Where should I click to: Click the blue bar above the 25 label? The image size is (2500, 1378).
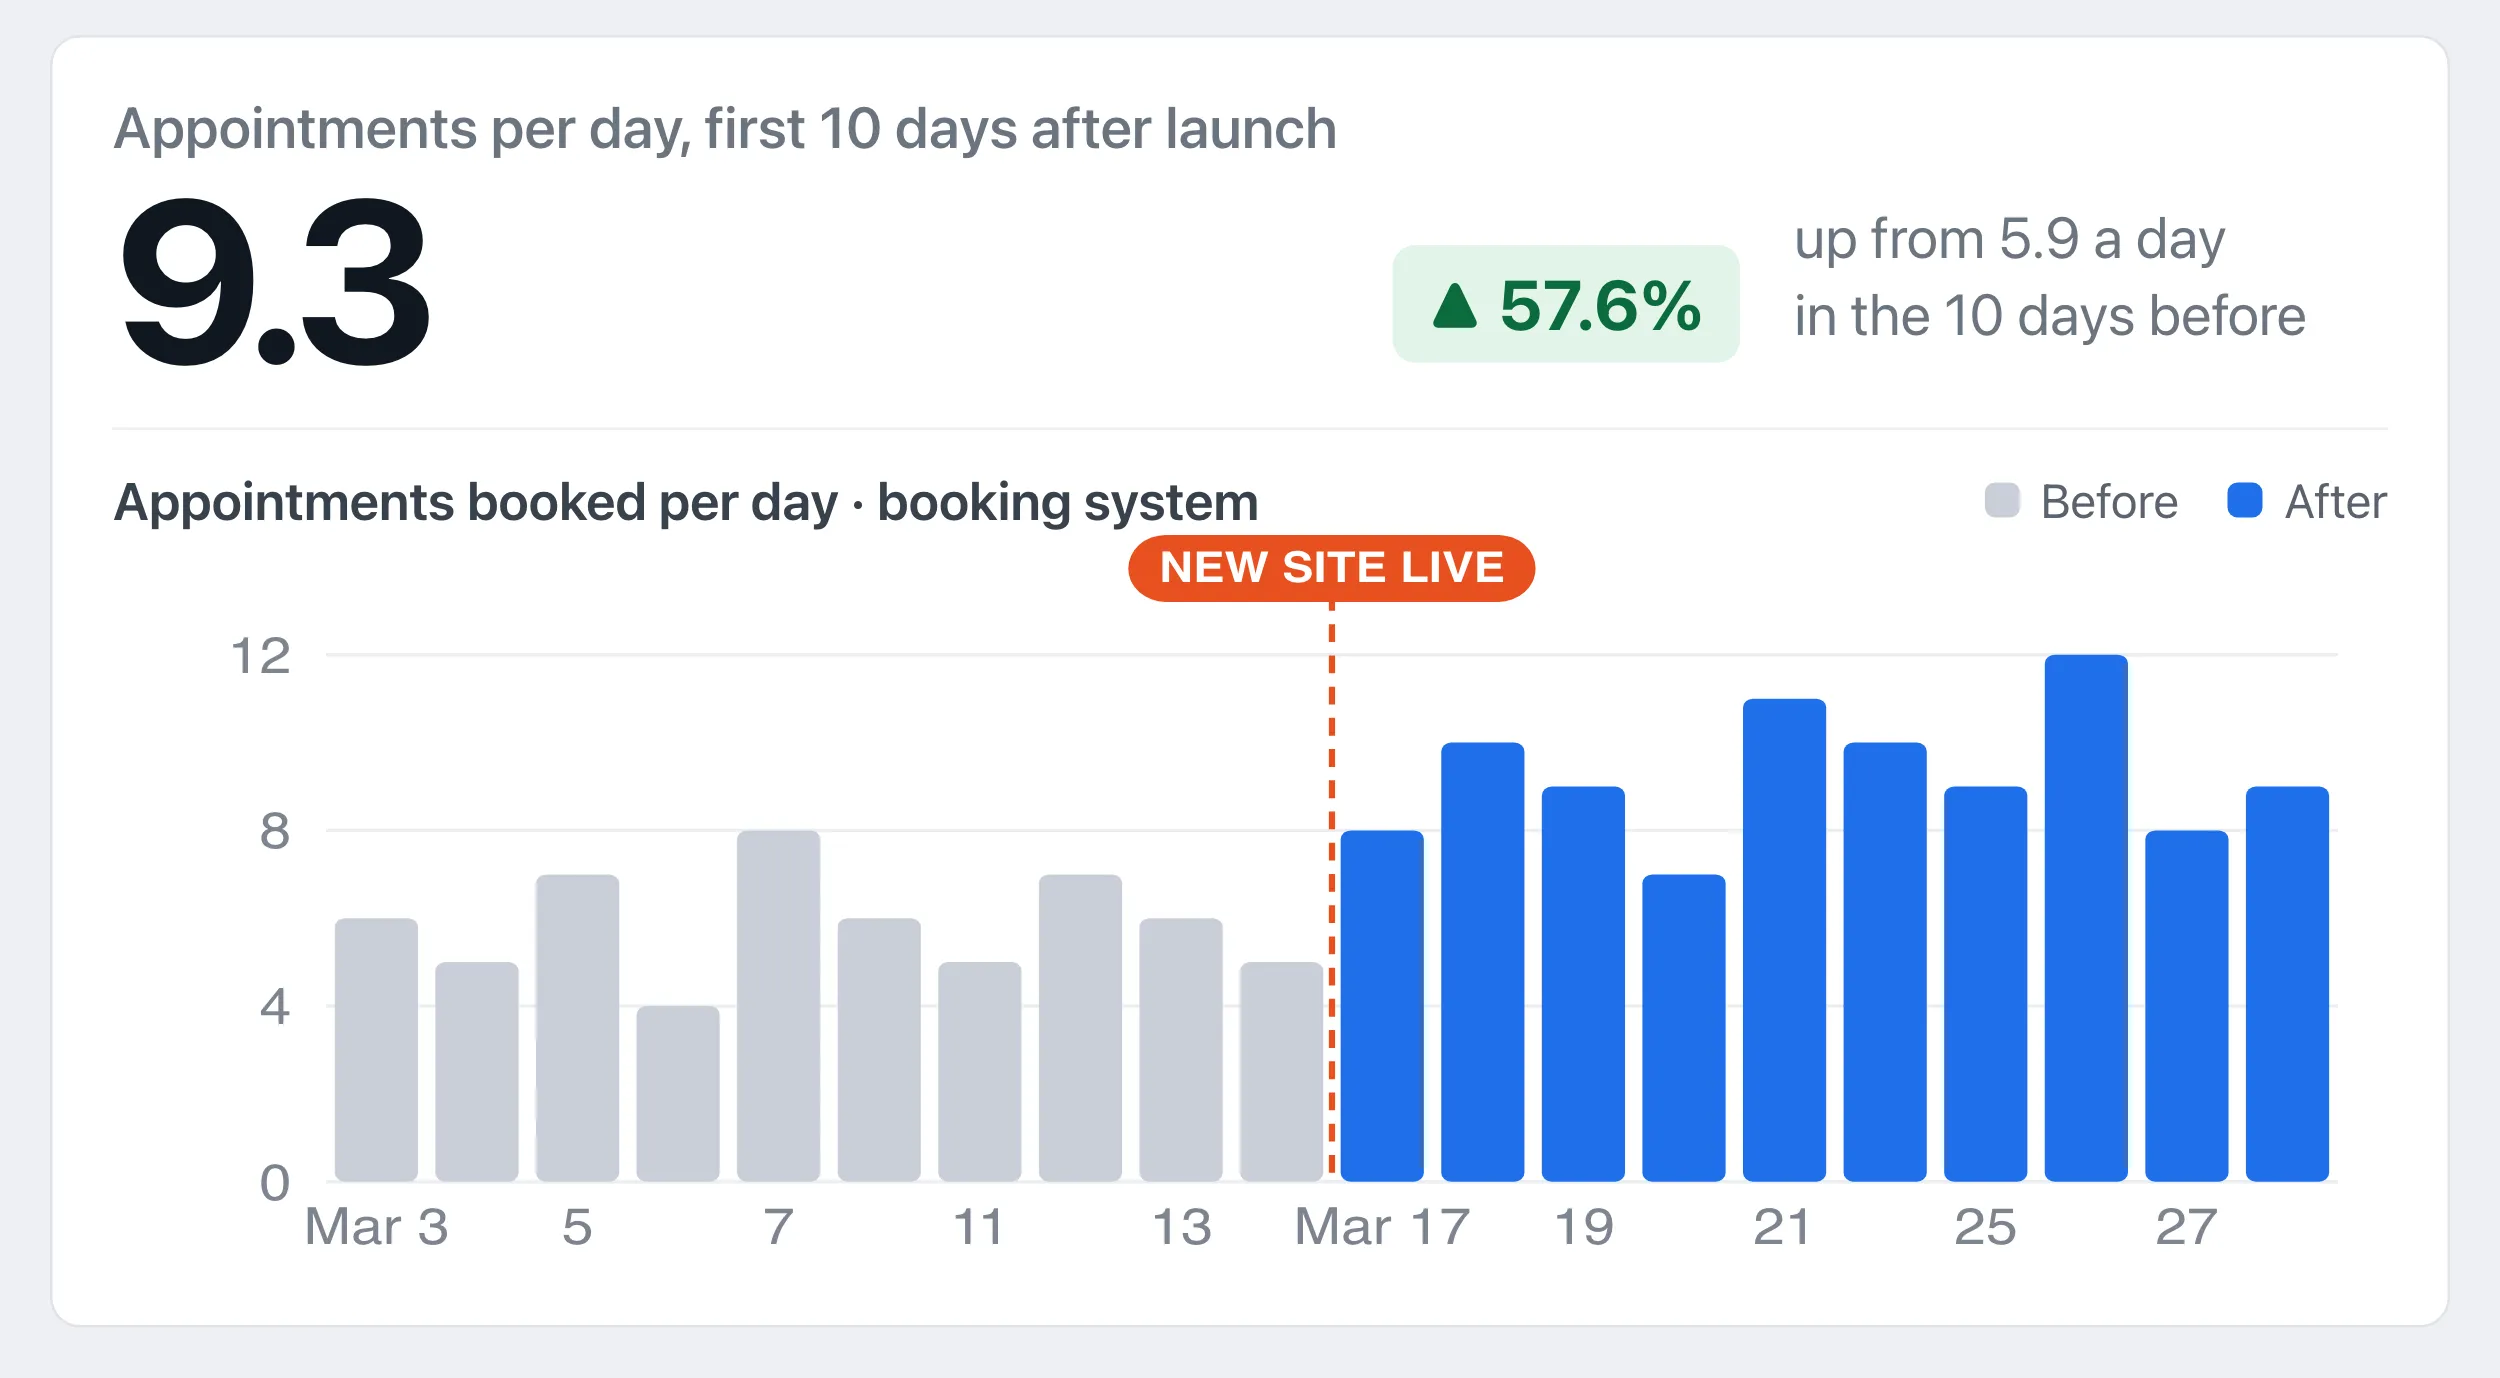click(x=1985, y=984)
